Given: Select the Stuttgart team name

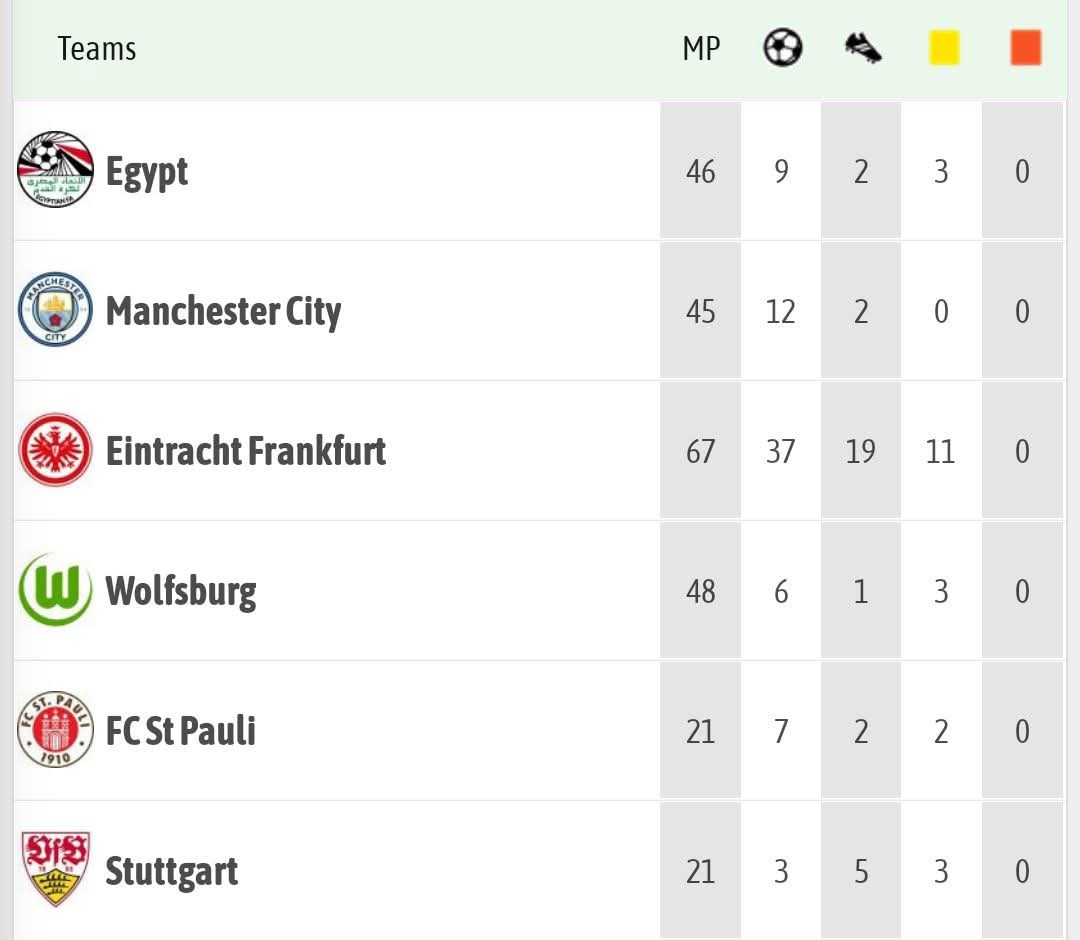Looking at the screenshot, I should [172, 871].
